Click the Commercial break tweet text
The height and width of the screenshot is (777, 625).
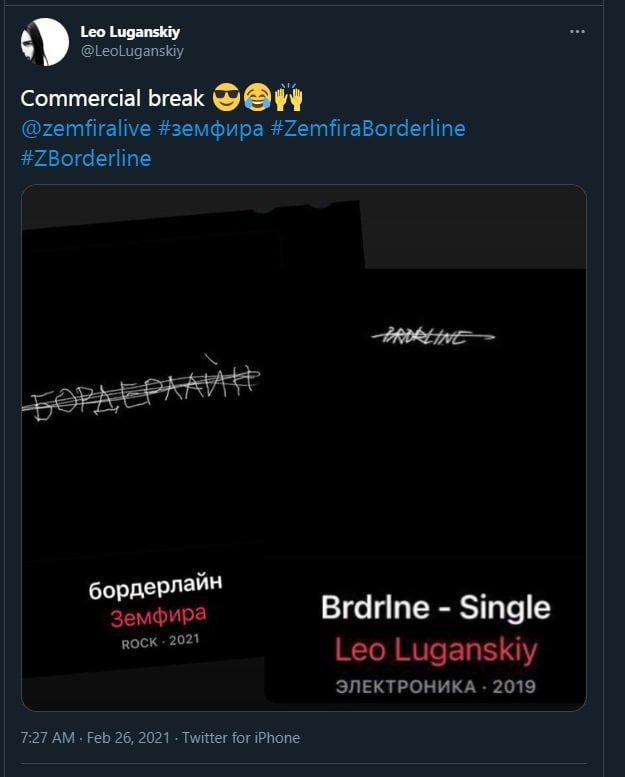(113, 98)
